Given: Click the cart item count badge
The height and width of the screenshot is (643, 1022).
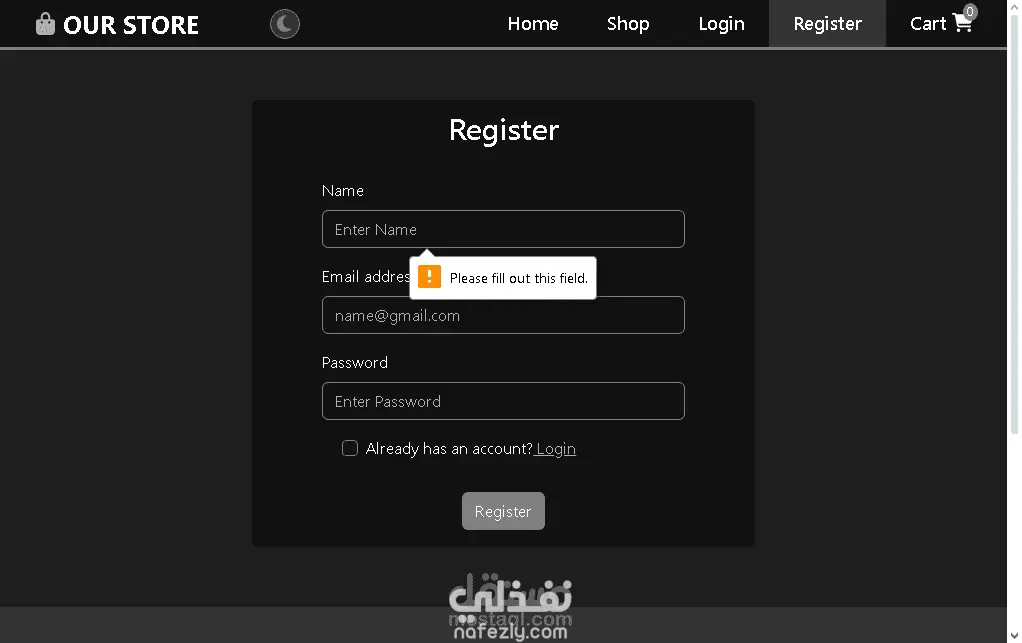Looking at the screenshot, I should tap(970, 12).
